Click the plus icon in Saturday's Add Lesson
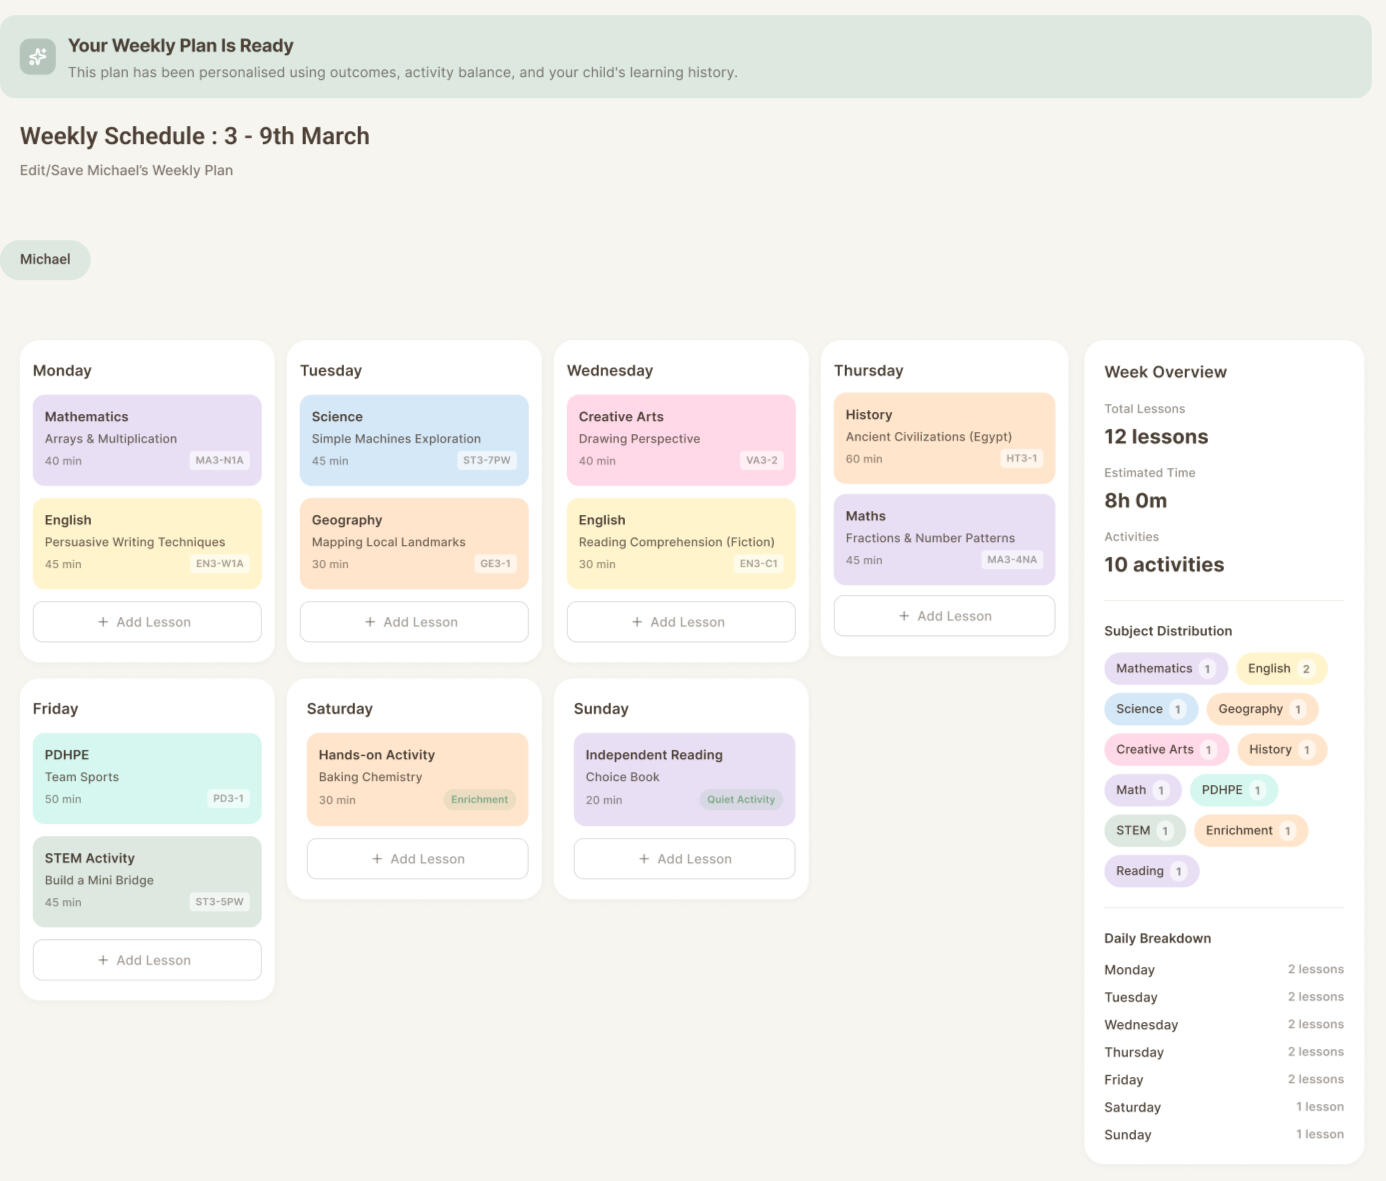The width and height of the screenshot is (1386, 1181). [377, 859]
